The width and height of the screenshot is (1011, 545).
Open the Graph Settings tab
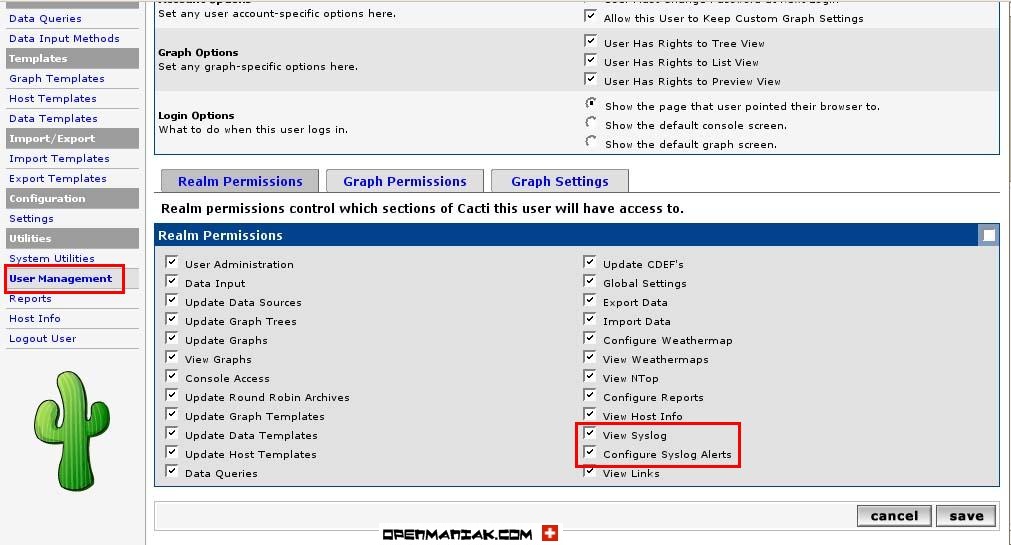pos(559,181)
